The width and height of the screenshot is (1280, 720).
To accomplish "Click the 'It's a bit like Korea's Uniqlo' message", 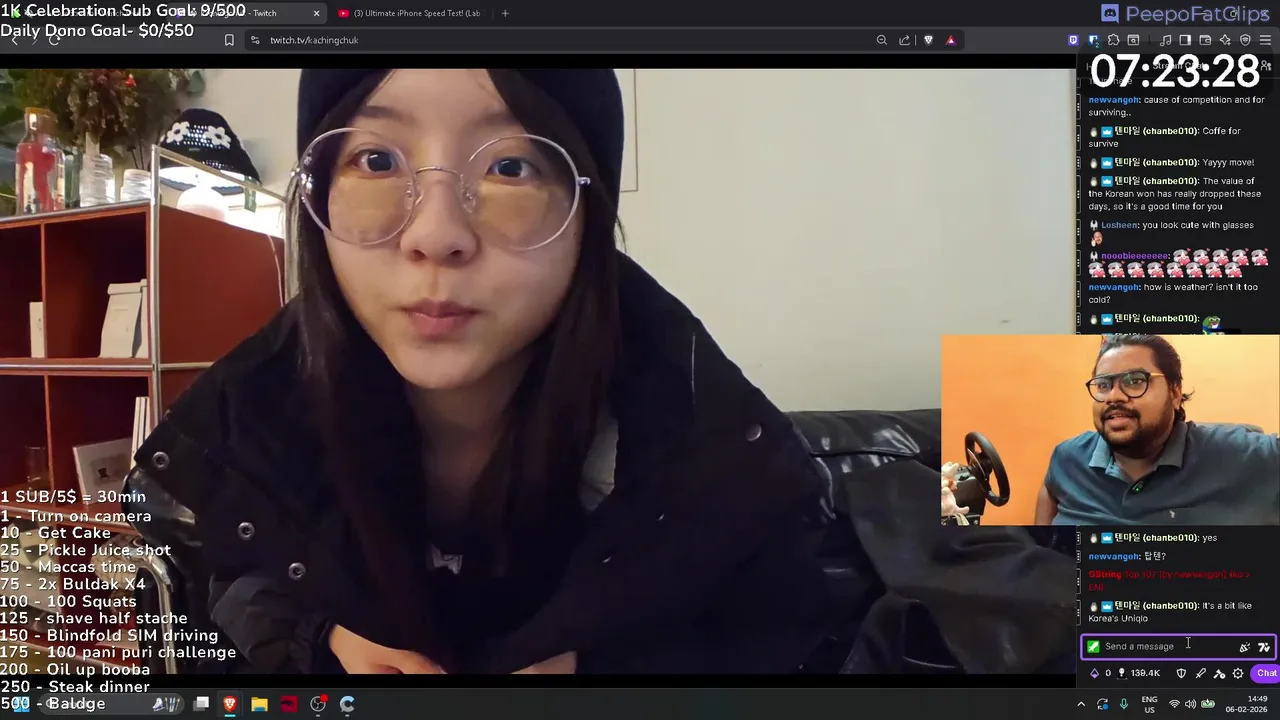I will [1170, 612].
